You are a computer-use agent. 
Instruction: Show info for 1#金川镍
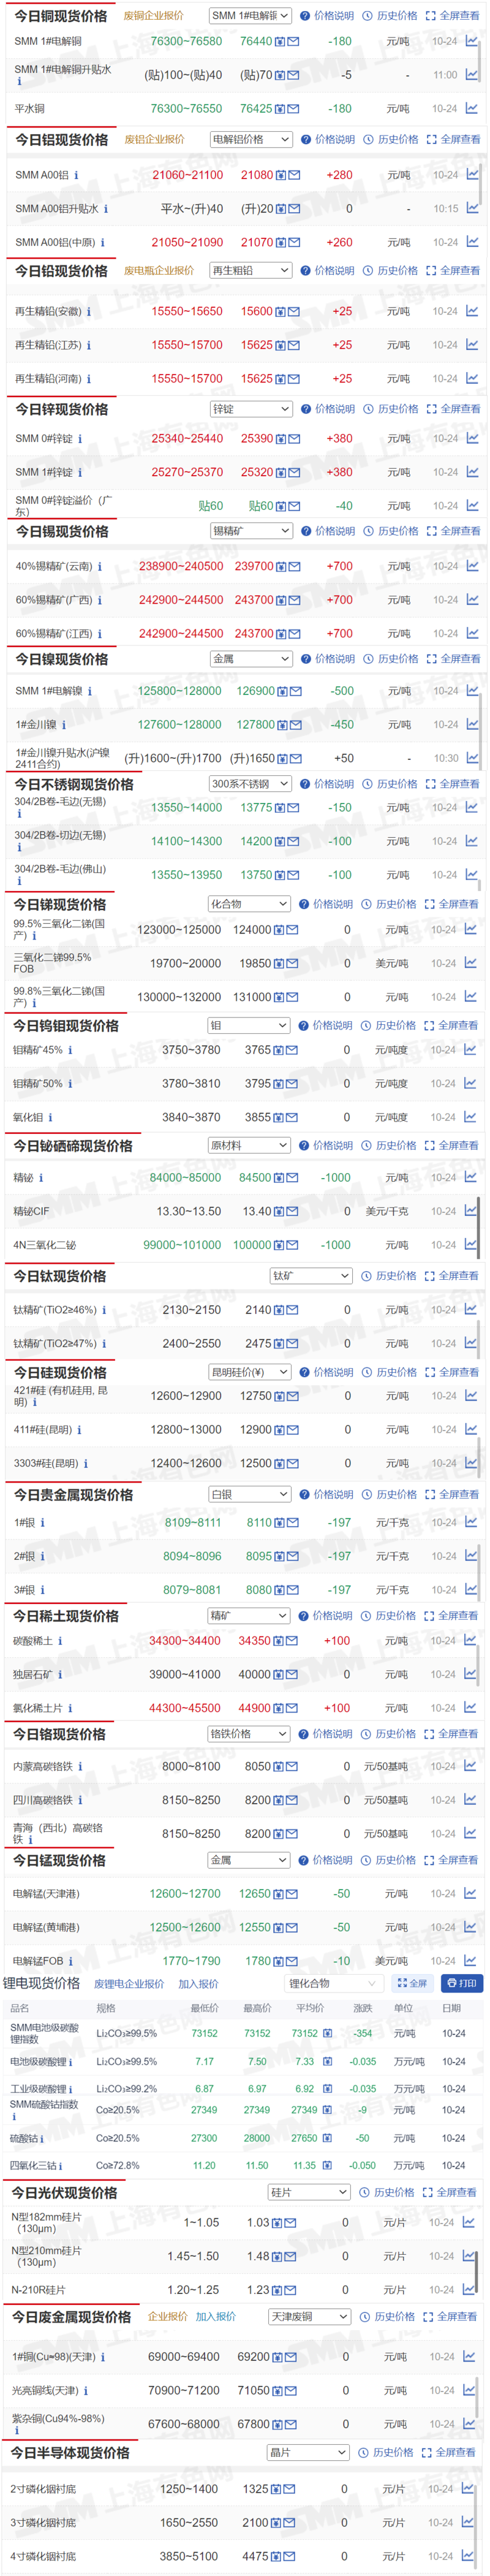pyautogui.click(x=63, y=725)
